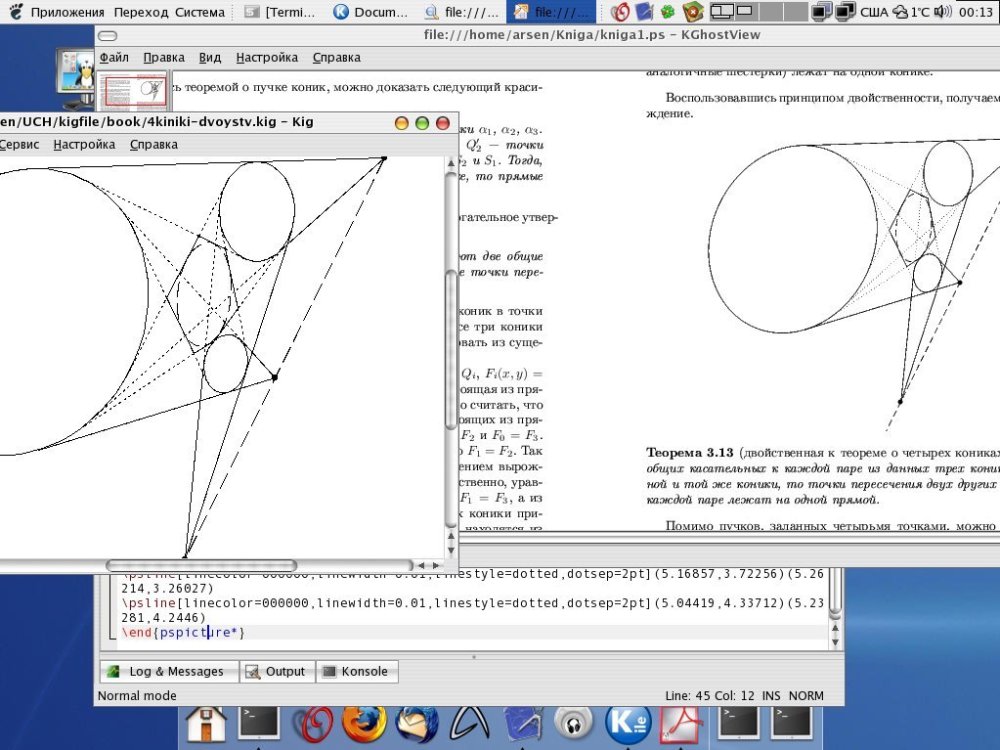This screenshot has height=750, width=1000.
Task: Switch to the [Termi... taskbar window
Action: pyautogui.click(x=281, y=11)
